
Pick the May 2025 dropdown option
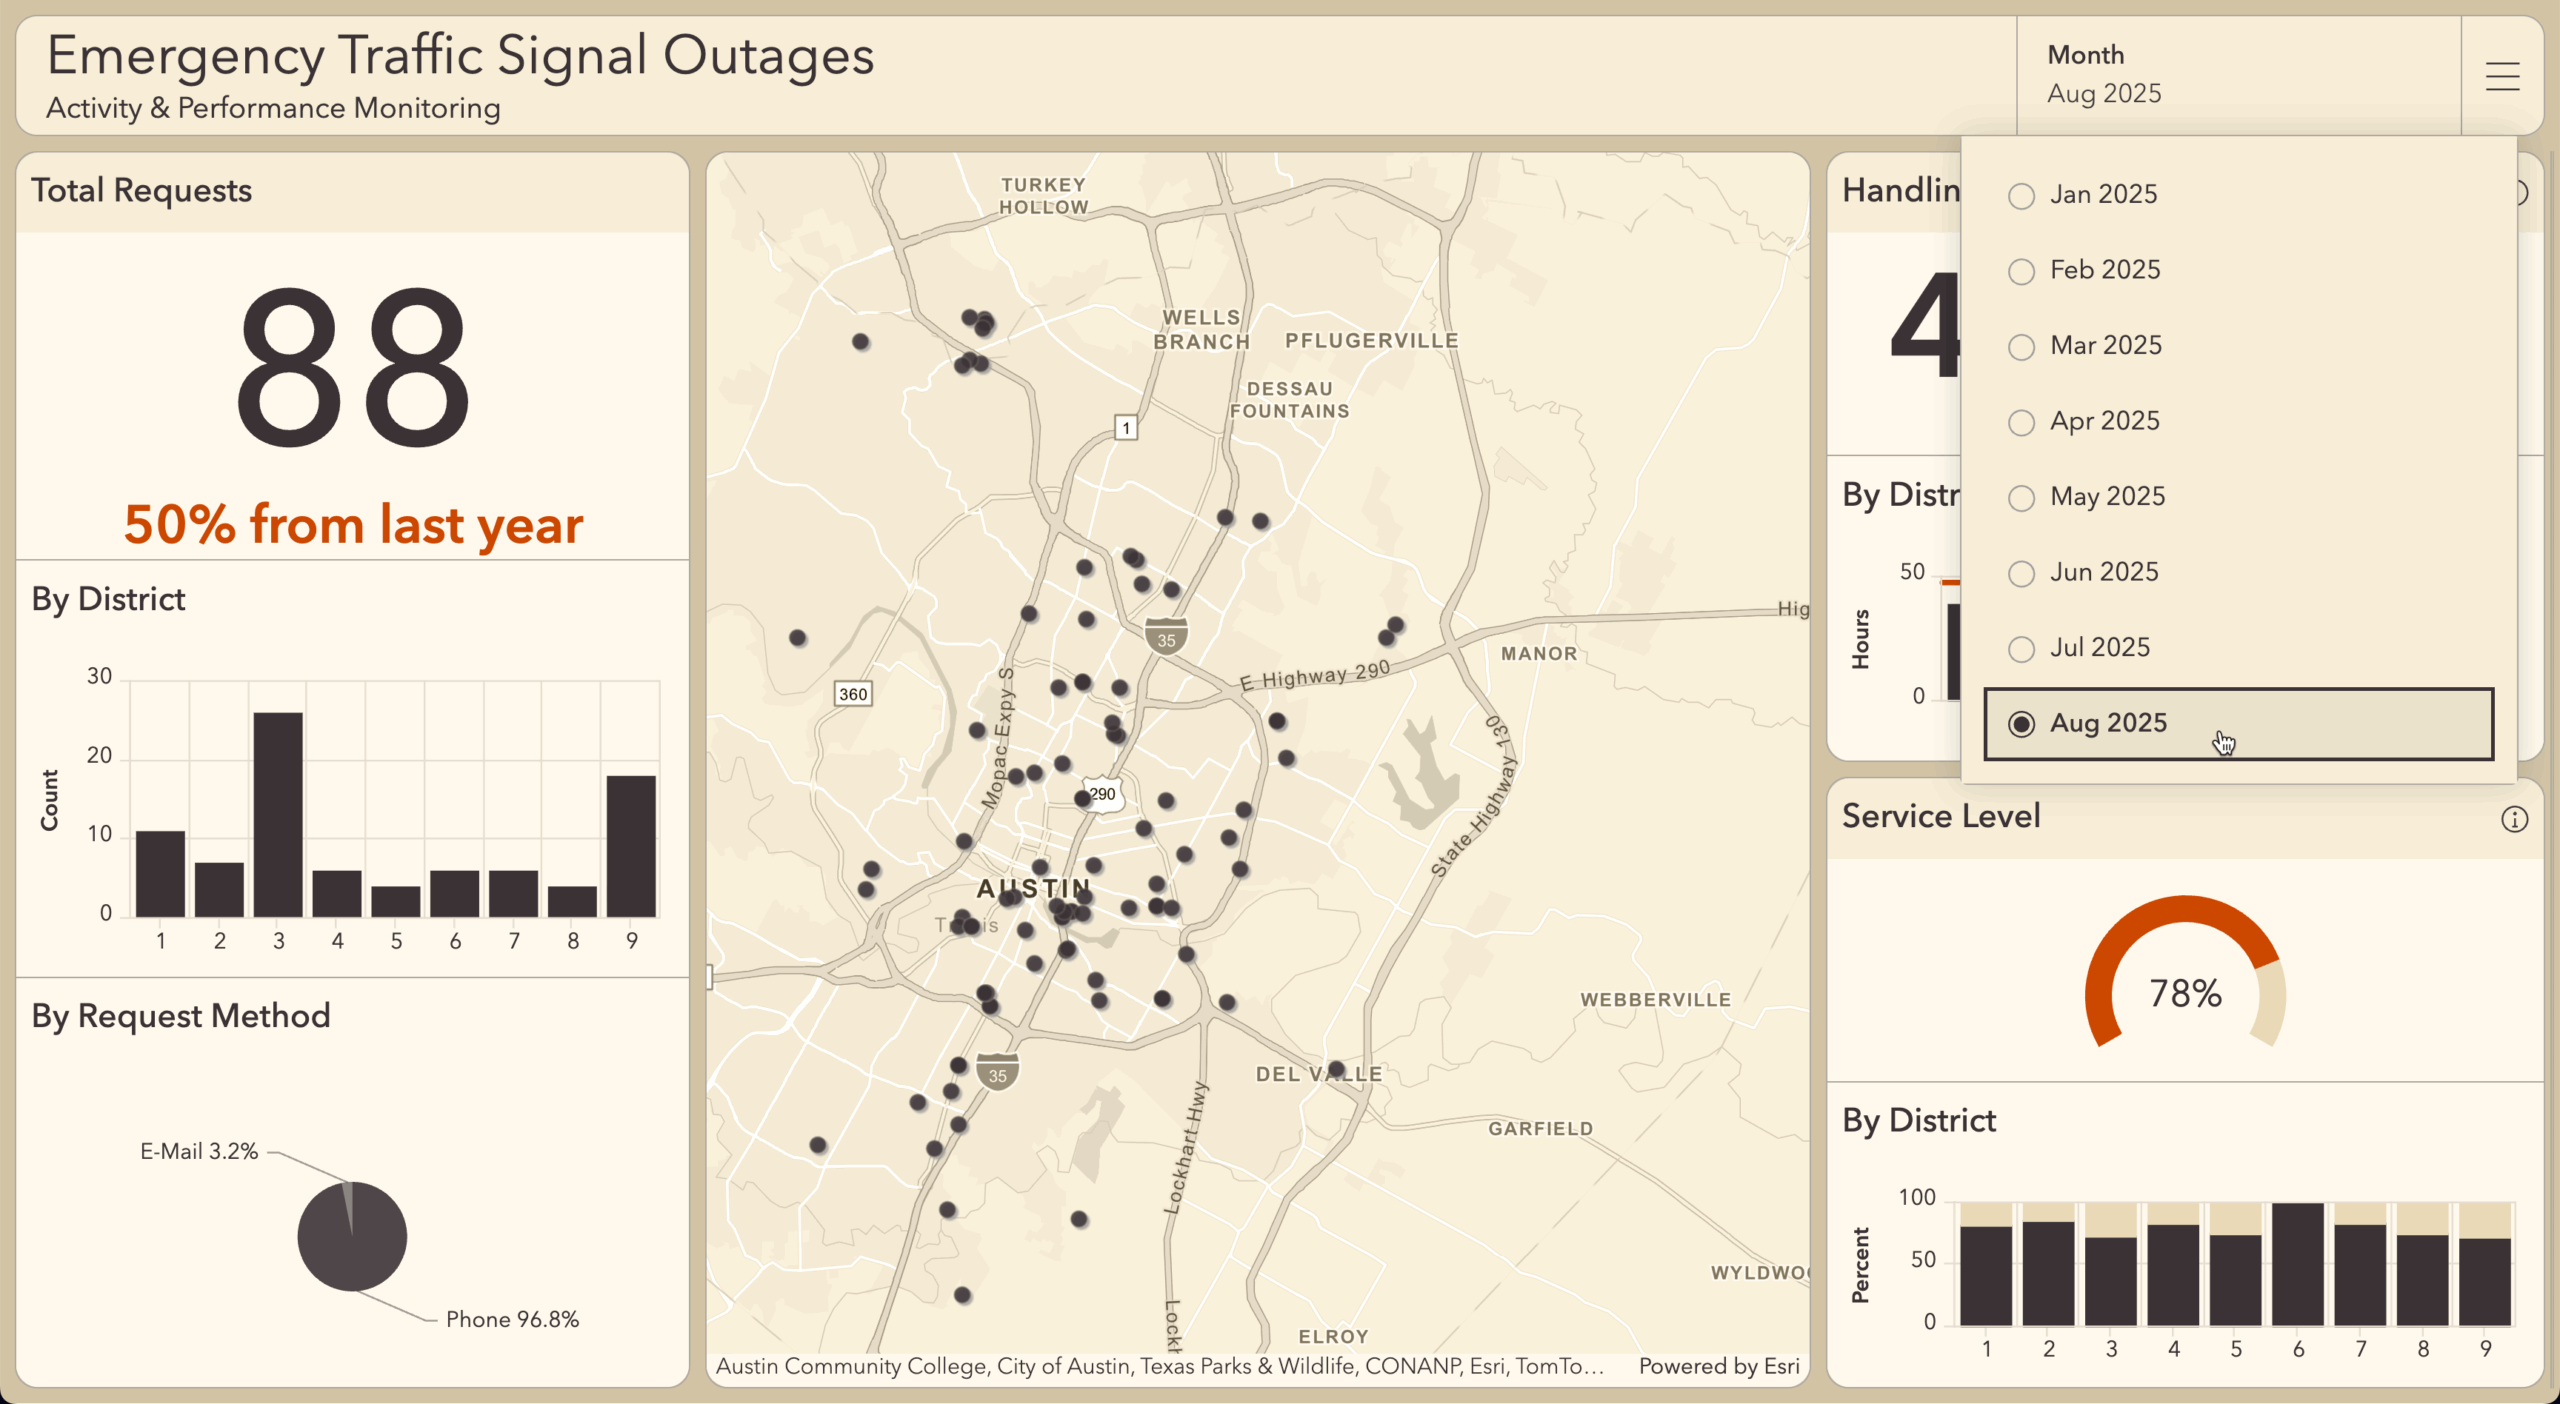(x=2106, y=497)
